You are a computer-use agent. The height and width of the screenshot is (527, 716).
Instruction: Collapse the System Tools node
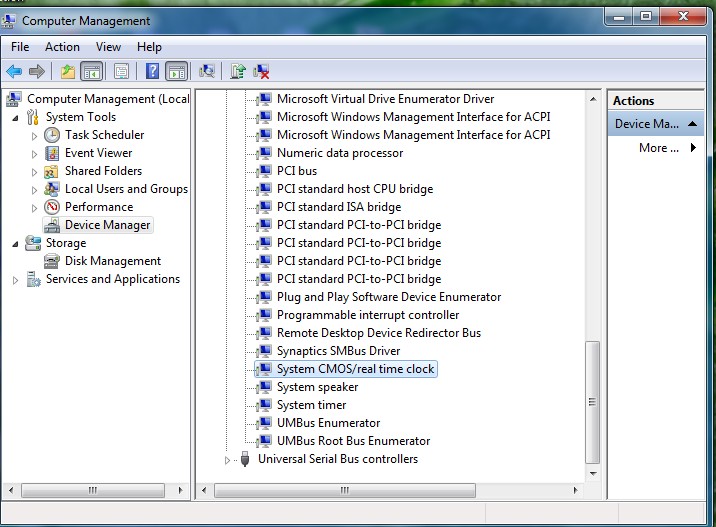click(16, 118)
